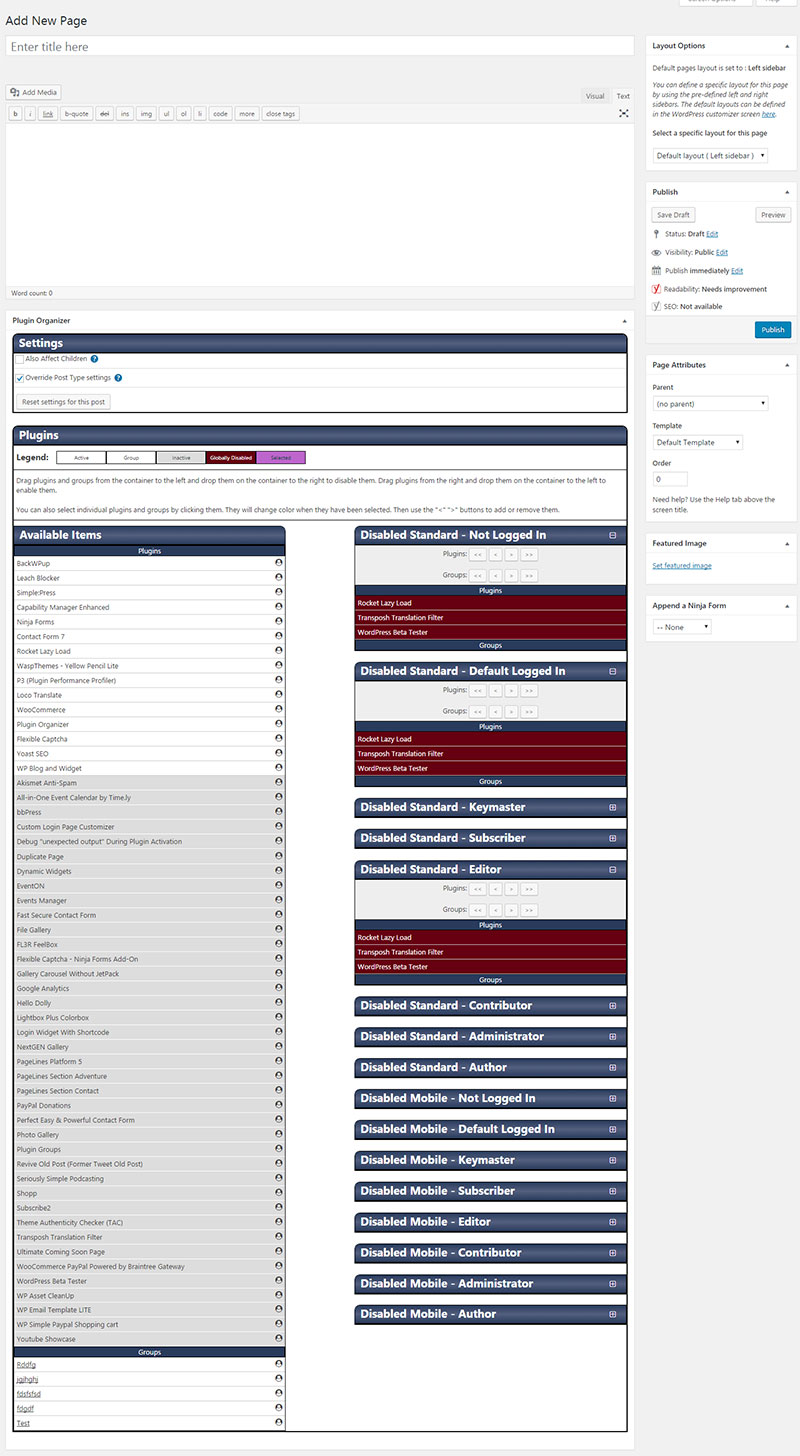This screenshot has height=1456, width=800.
Task: Click the Set featured image link
Action: pyautogui.click(x=682, y=566)
